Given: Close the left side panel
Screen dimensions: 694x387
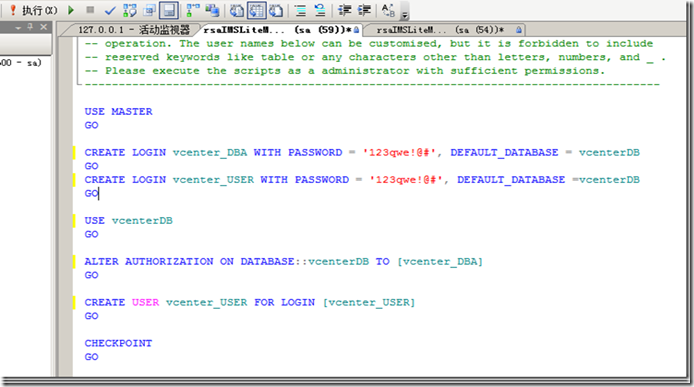Looking at the screenshot, I should coord(43,27).
